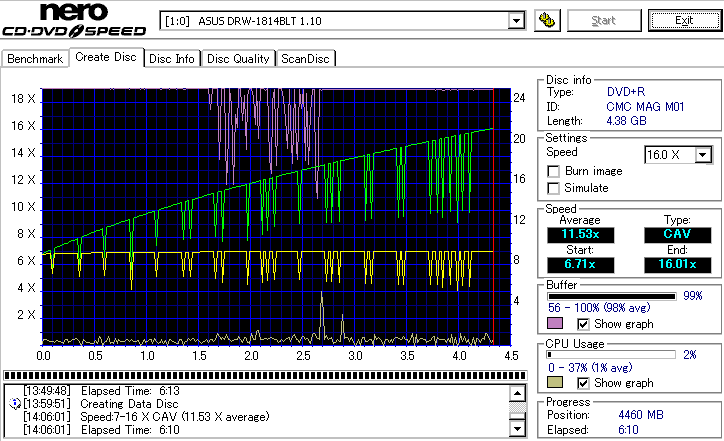Click the khaki CPU Usage color swatch
The image size is (724, 441).
554,383
